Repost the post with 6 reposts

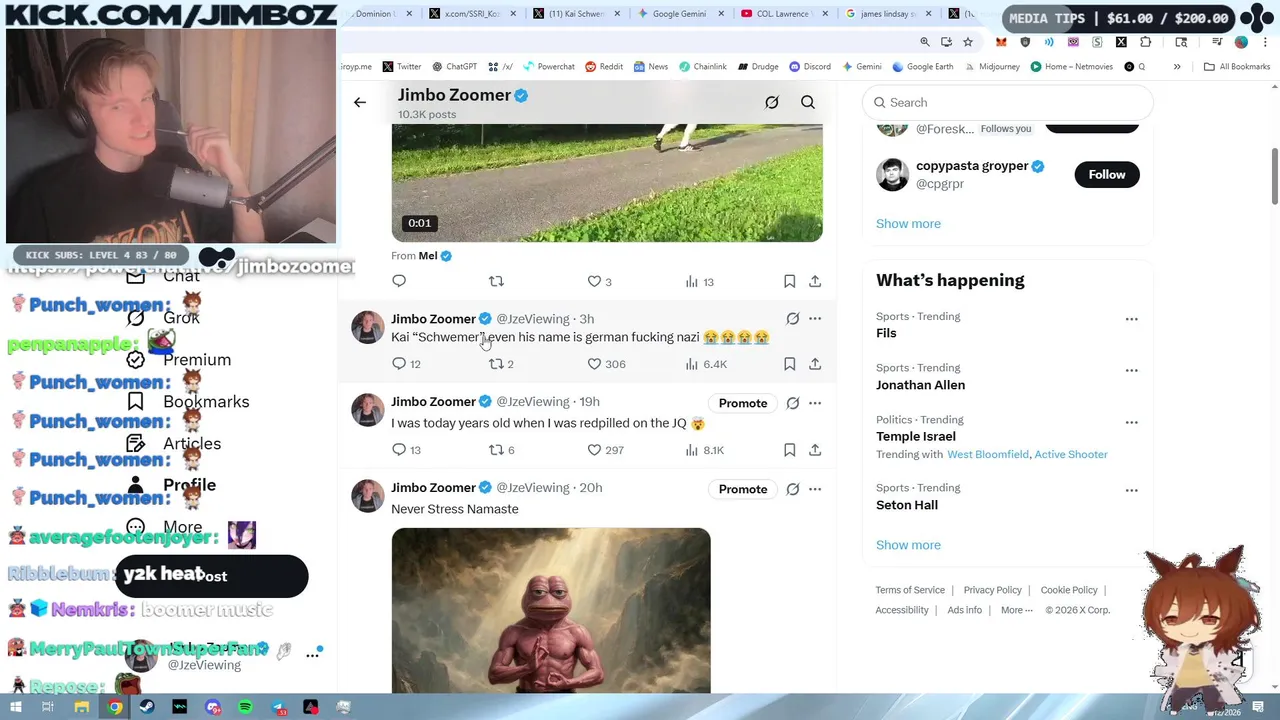501,450
